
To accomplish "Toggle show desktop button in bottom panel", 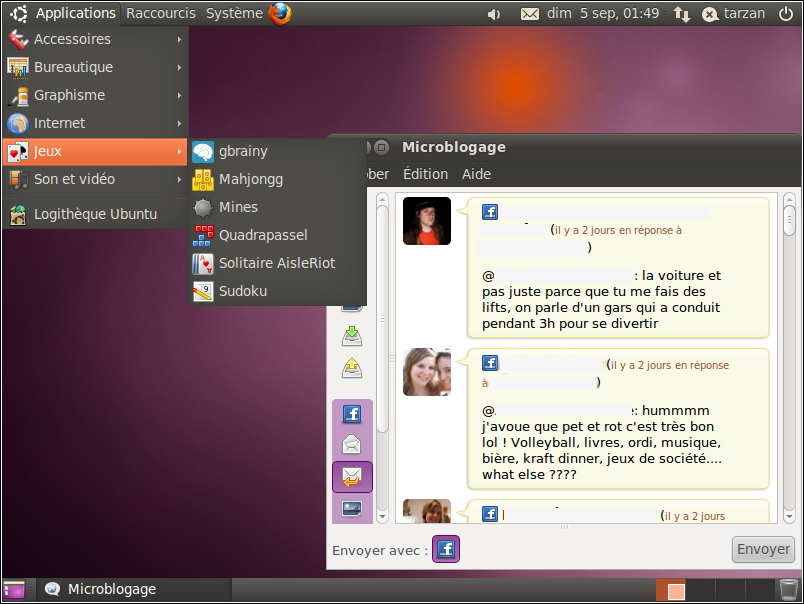I will pyautogui.click(x=14, y=590).
